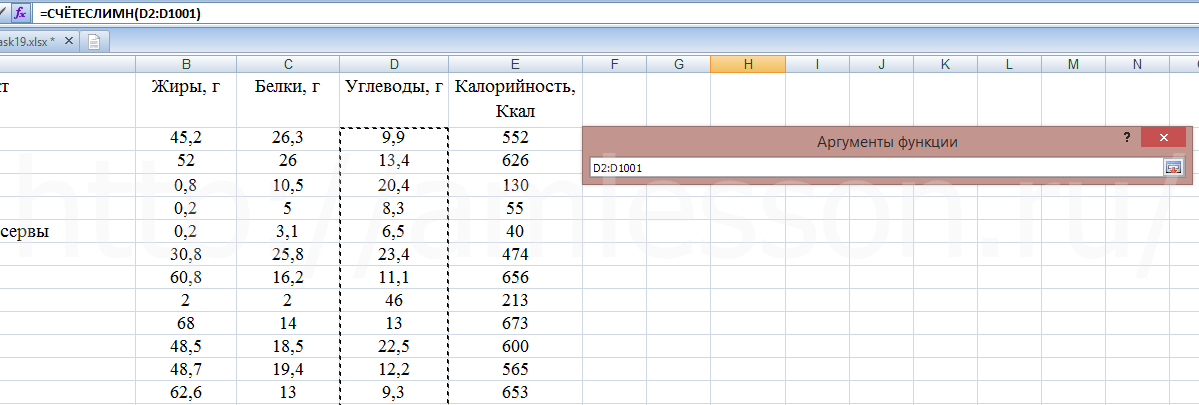Click the expand dialog icon in Аргументы функции
Screen dimensions: 1199x405
(x=1173, y=167)
